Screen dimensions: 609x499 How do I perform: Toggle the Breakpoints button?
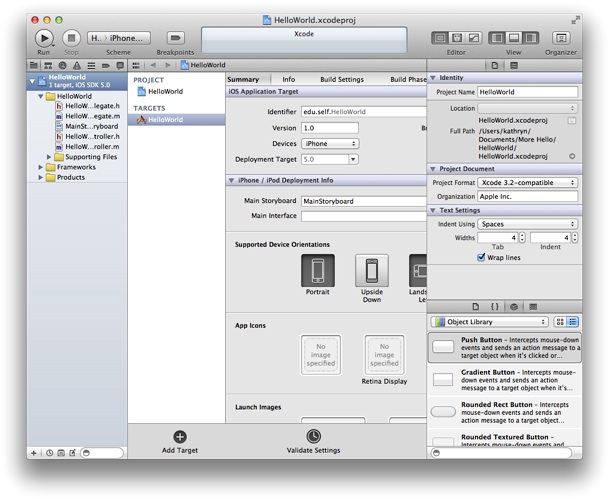pyautogui.click(x=175, y=37)
